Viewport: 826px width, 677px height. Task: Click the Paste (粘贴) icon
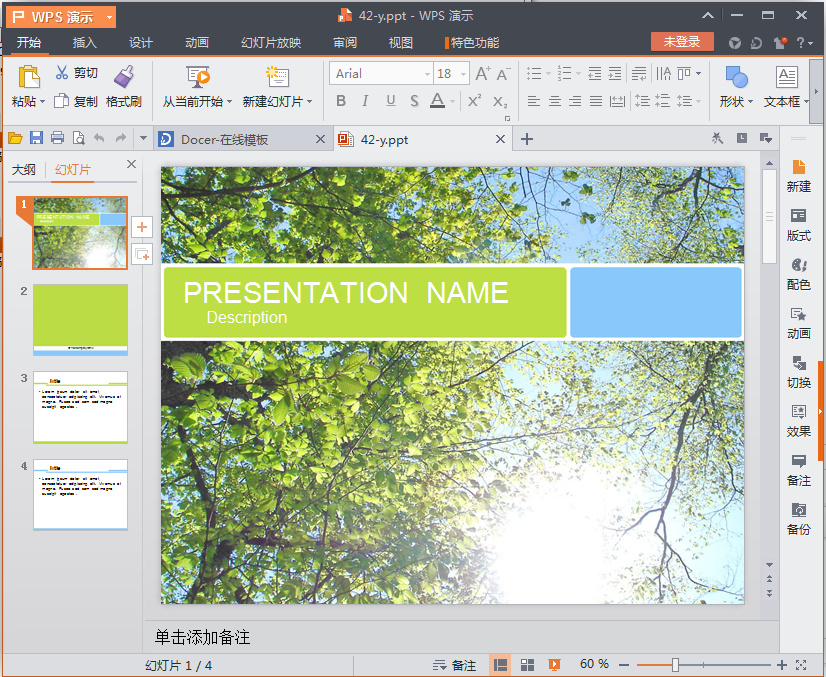(28, 77)
